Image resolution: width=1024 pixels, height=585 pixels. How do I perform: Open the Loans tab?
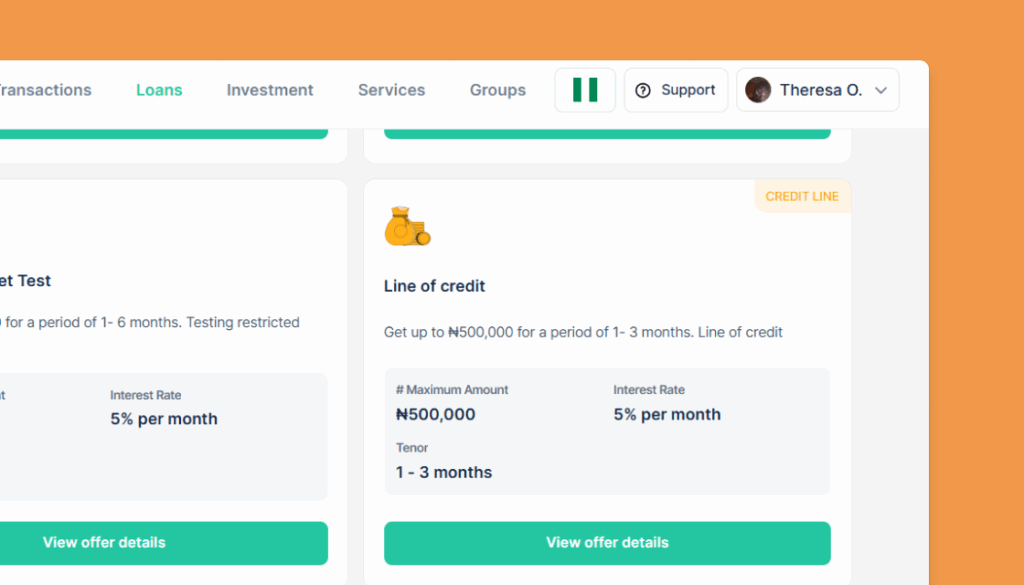pos(159,90)
